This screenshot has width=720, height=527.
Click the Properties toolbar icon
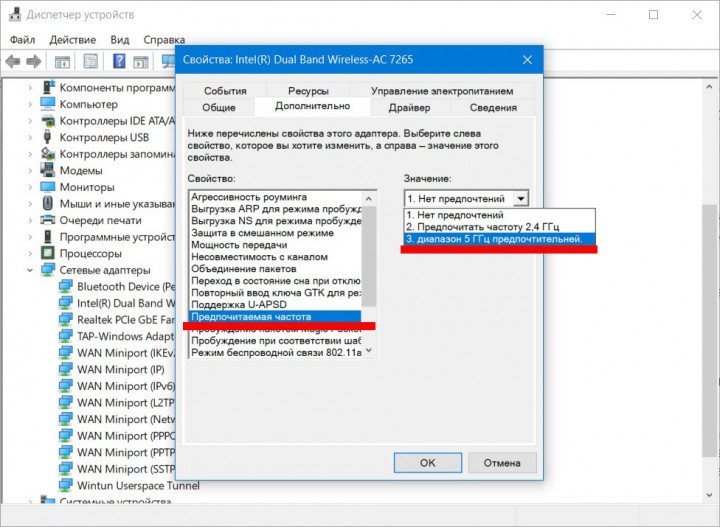coord(91,61)
